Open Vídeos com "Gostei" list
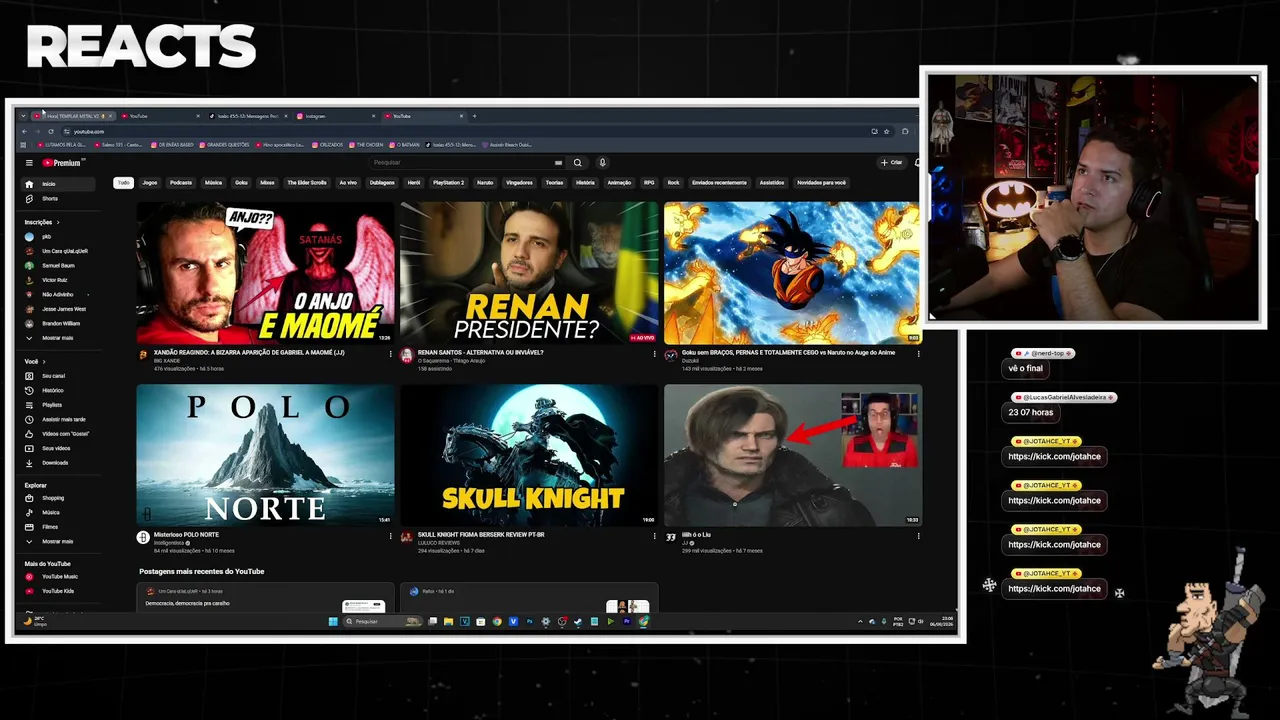 [60, 434]
